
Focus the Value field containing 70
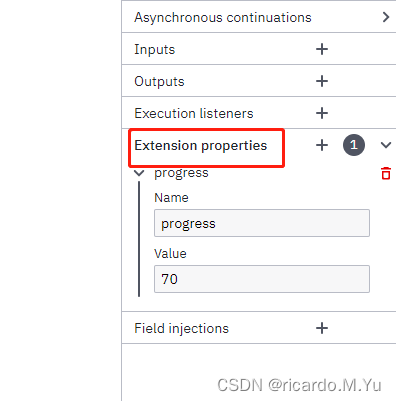pos(262,279)
